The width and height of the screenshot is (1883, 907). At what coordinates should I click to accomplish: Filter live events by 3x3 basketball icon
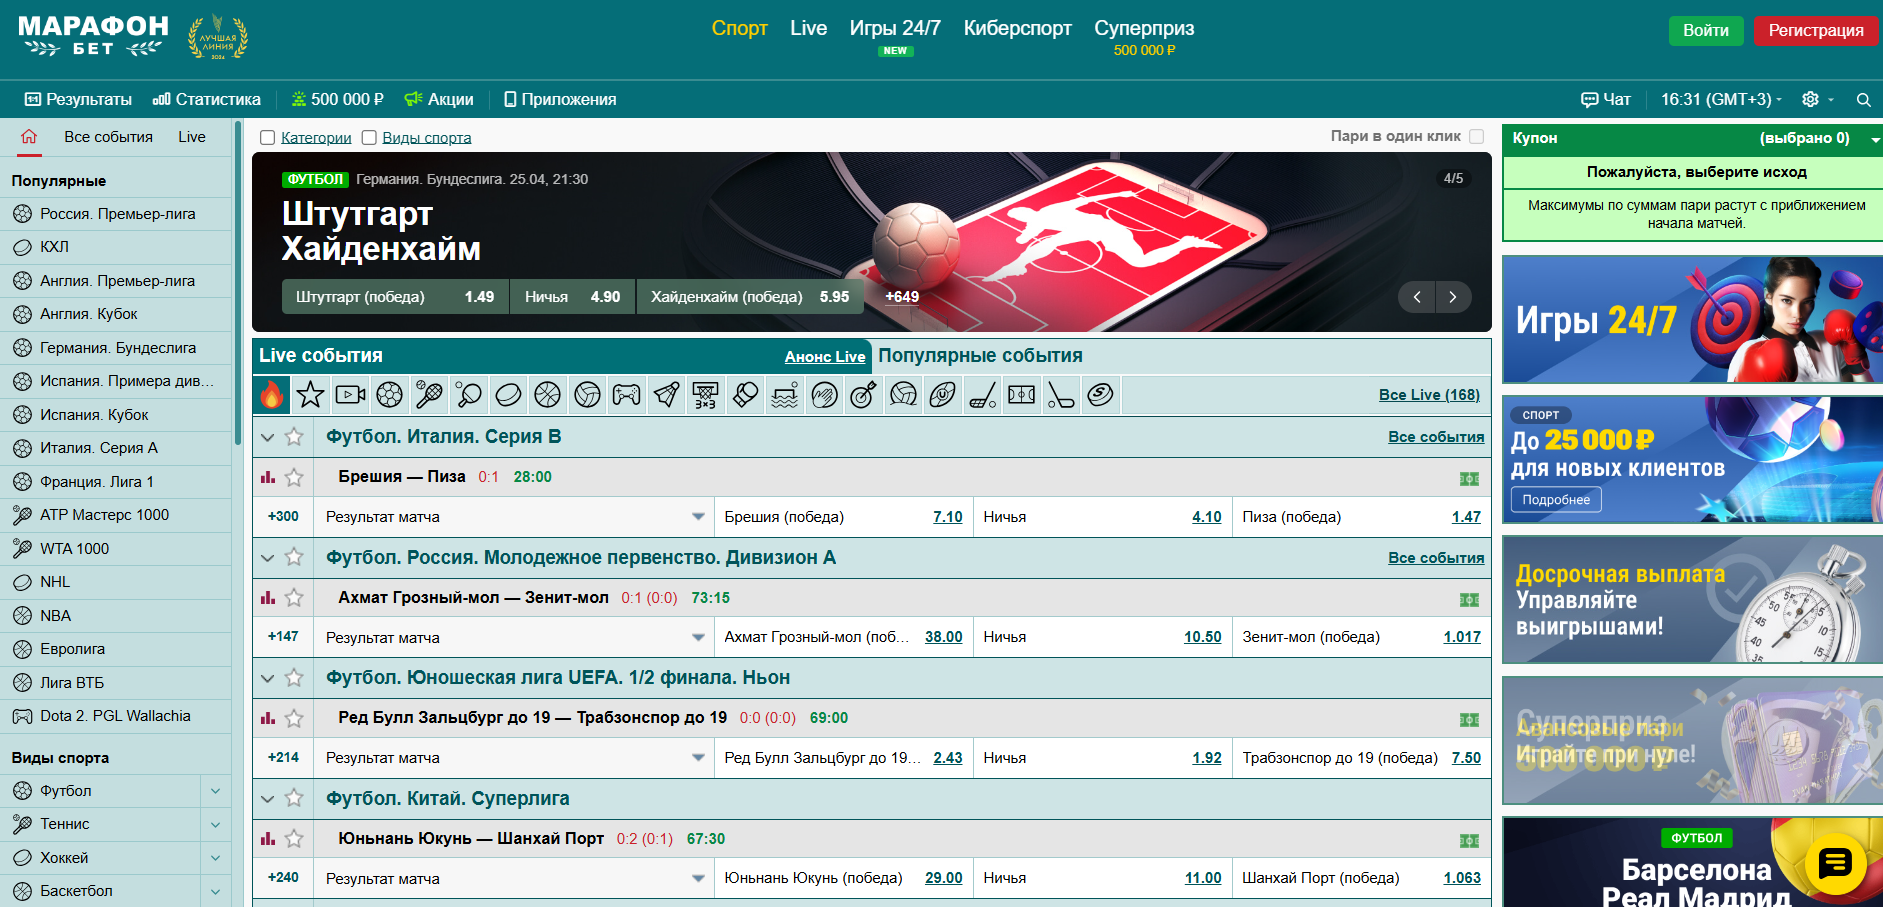click(x=705, y=395)
